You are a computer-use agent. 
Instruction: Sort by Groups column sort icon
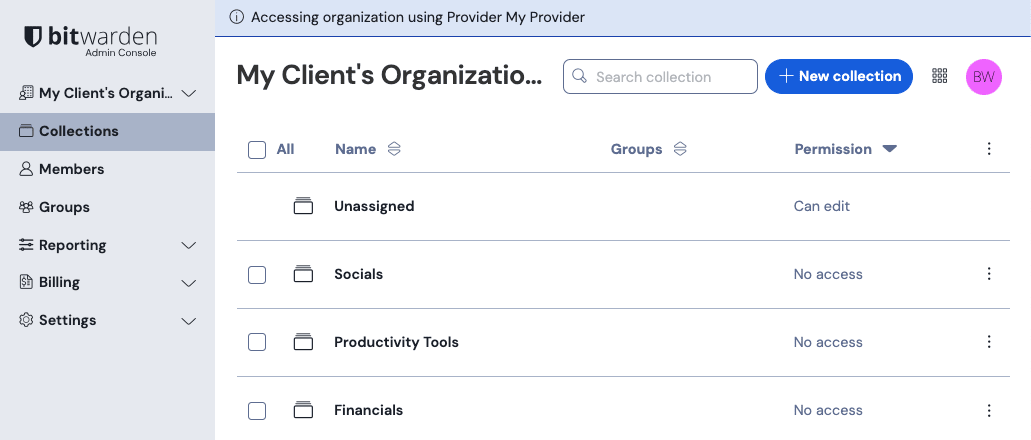coord(680,149)
